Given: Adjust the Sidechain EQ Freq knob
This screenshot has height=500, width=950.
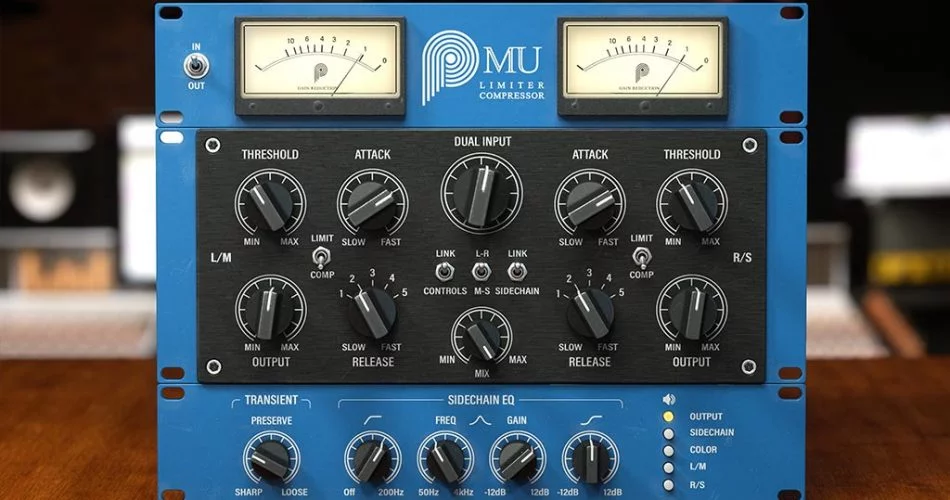Looking at the screenshot, I should (x=445, y=459).
